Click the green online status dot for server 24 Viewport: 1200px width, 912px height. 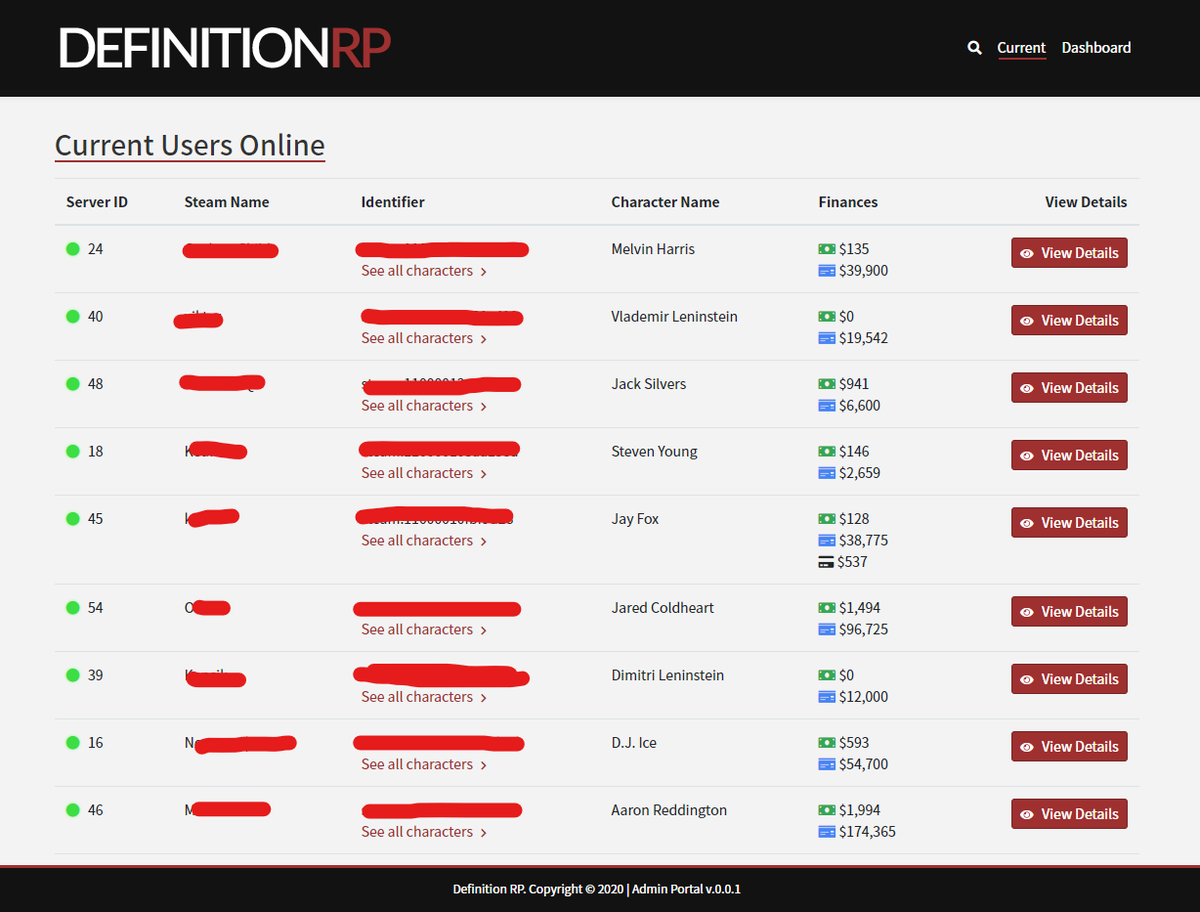point(73,249)
